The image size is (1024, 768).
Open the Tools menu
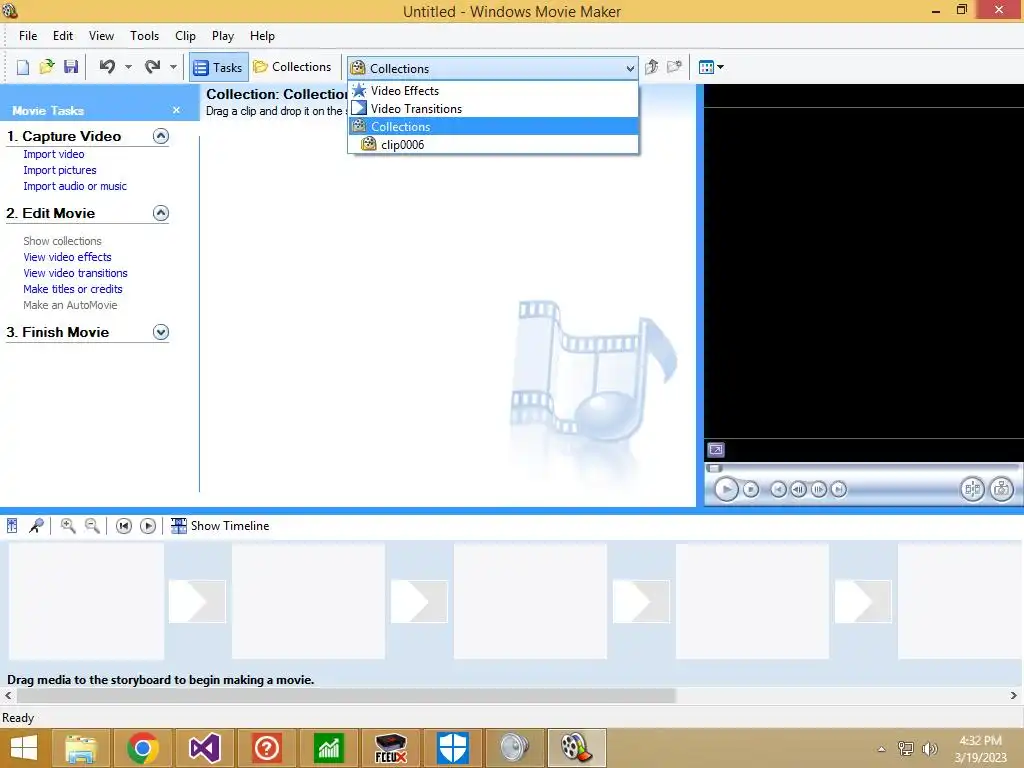coord(144,36)
